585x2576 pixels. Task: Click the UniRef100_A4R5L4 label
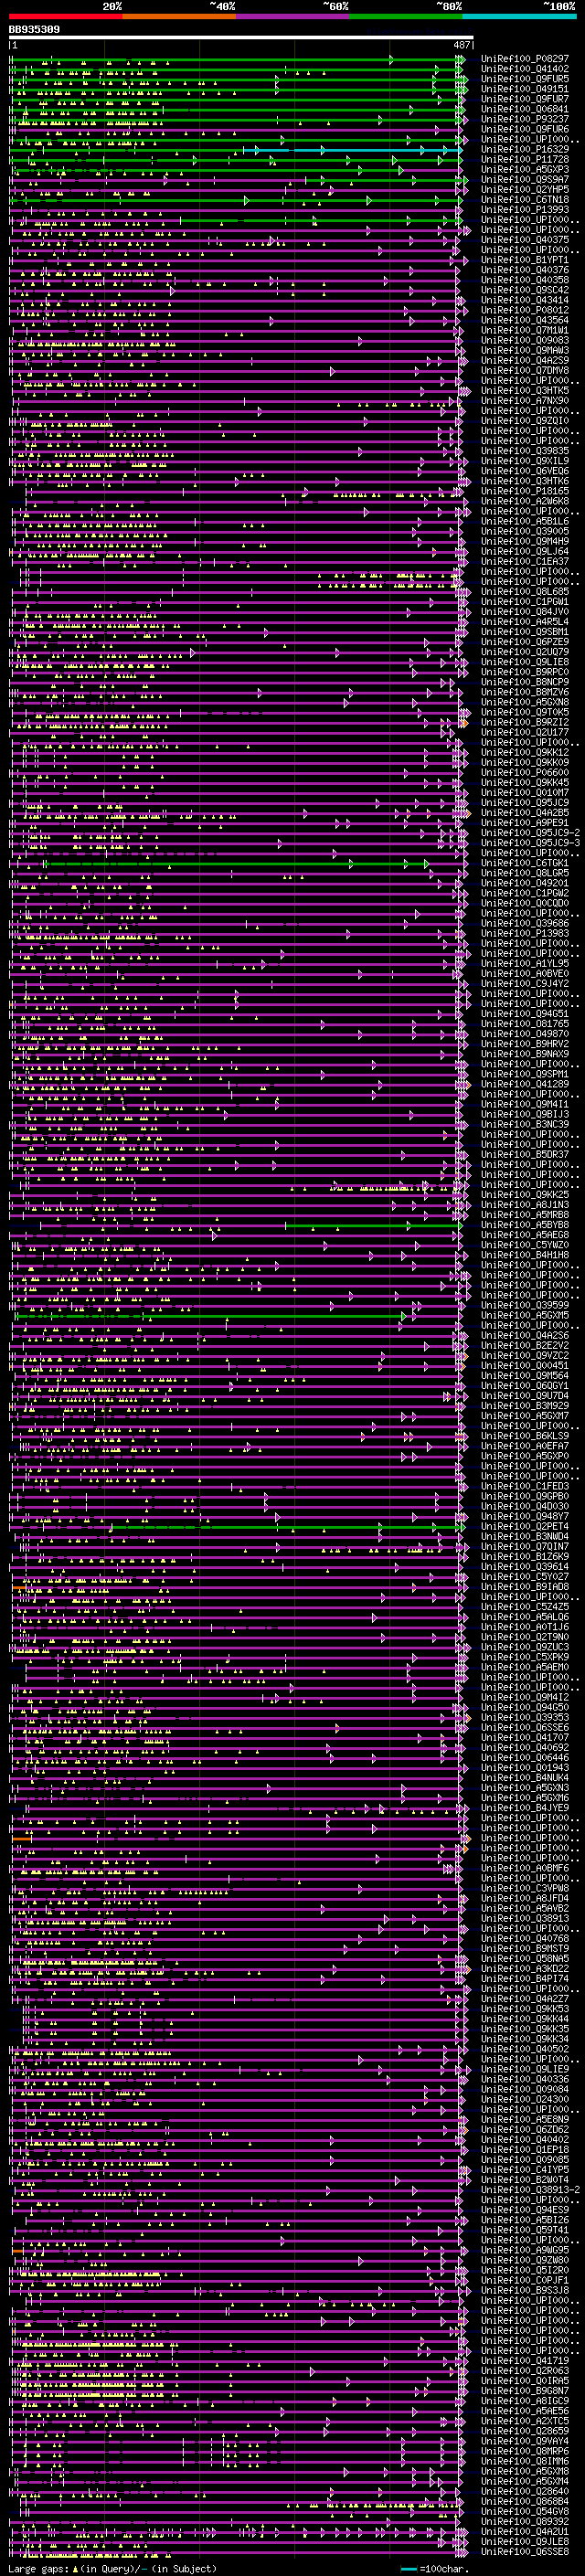click(524, 622)
